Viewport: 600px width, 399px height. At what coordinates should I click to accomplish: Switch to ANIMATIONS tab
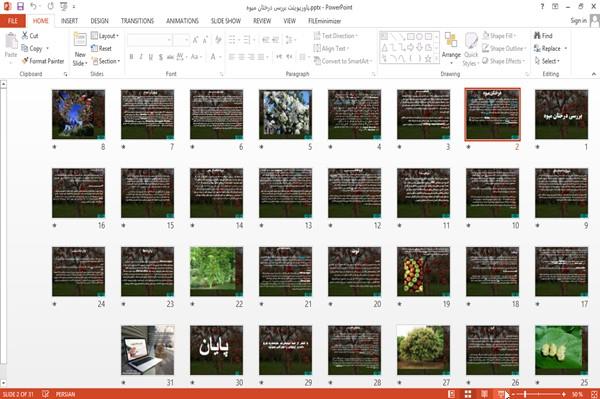tap(182, 21)
